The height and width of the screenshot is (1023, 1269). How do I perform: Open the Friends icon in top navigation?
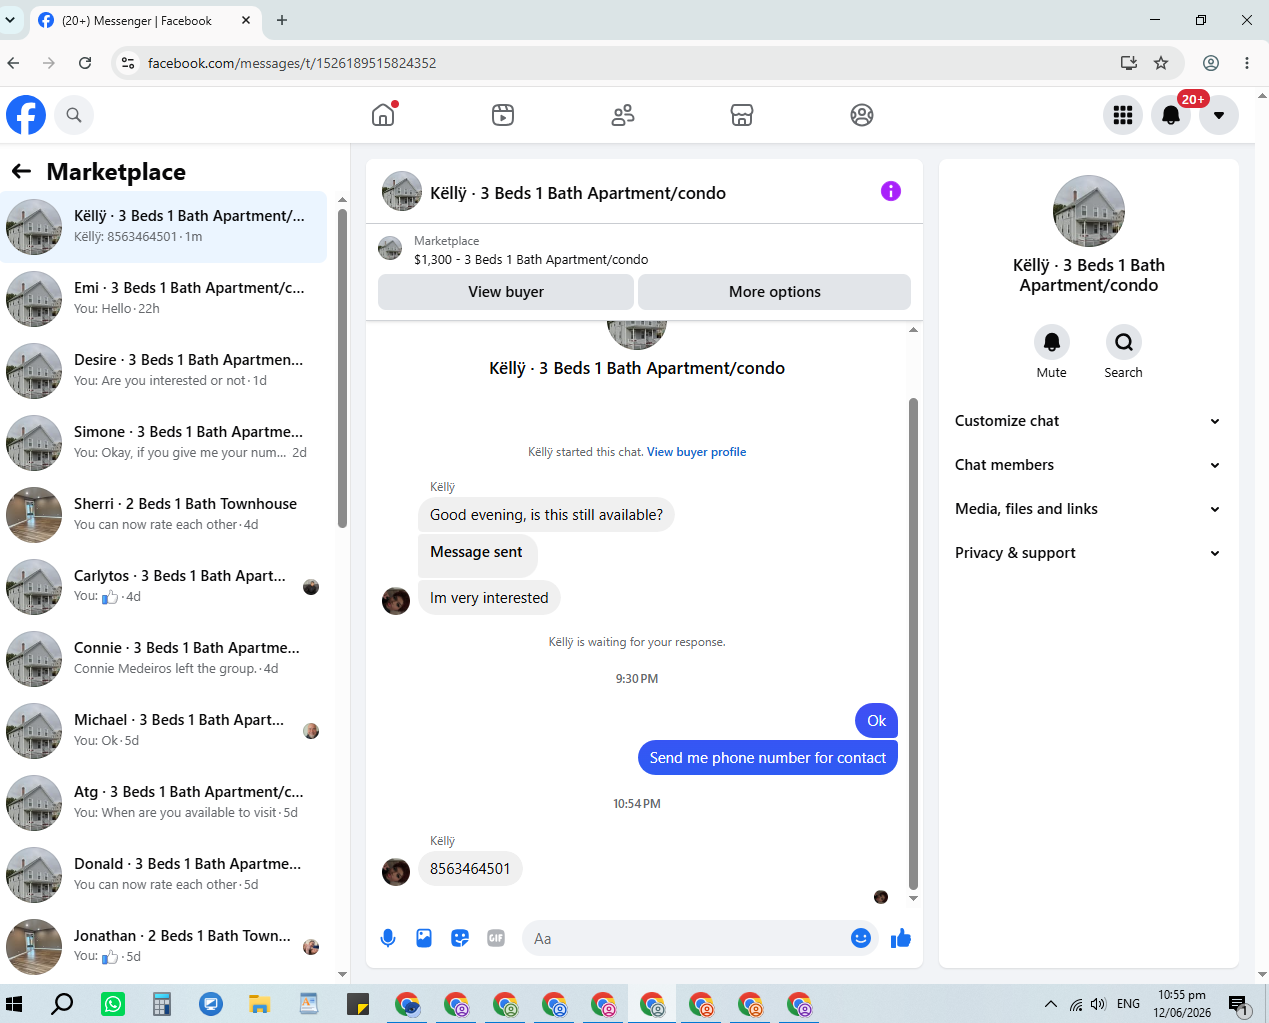[623, 115]
